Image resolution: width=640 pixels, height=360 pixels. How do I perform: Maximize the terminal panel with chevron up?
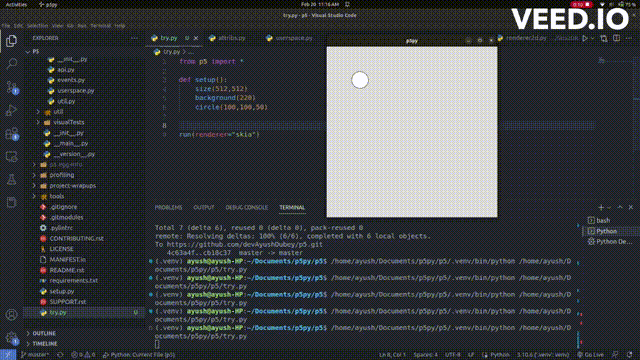620,207
